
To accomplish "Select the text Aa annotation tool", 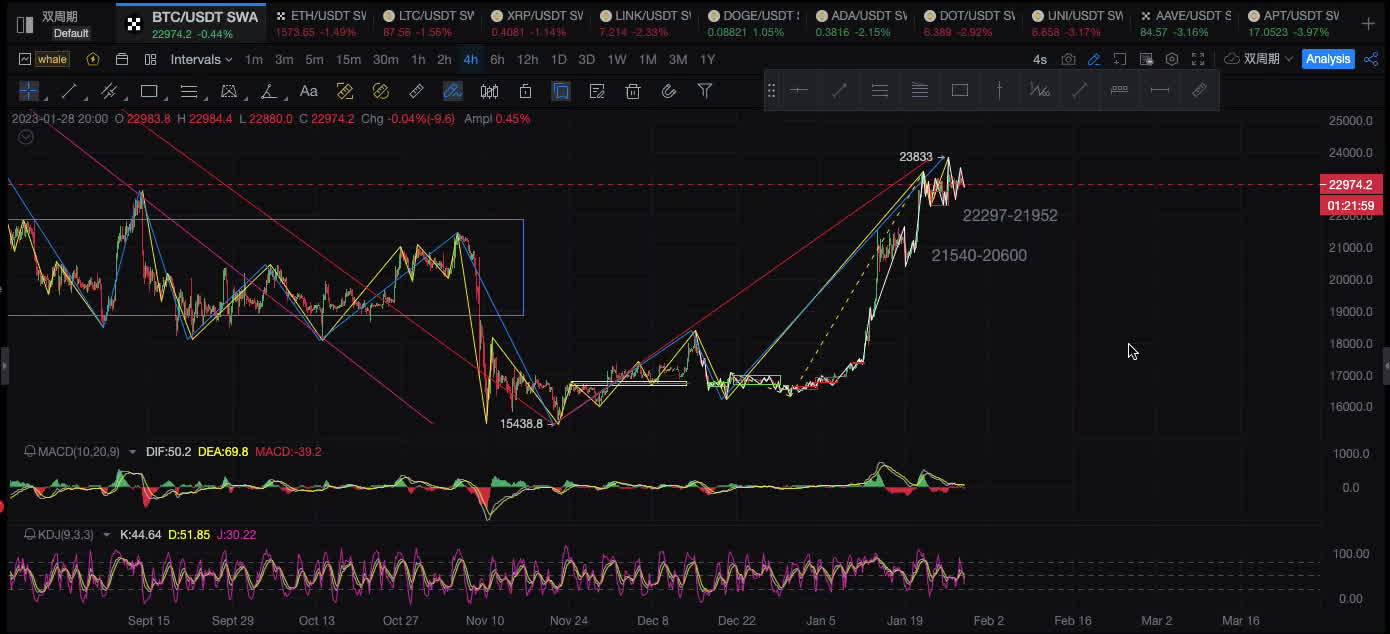I will (309, 92).
